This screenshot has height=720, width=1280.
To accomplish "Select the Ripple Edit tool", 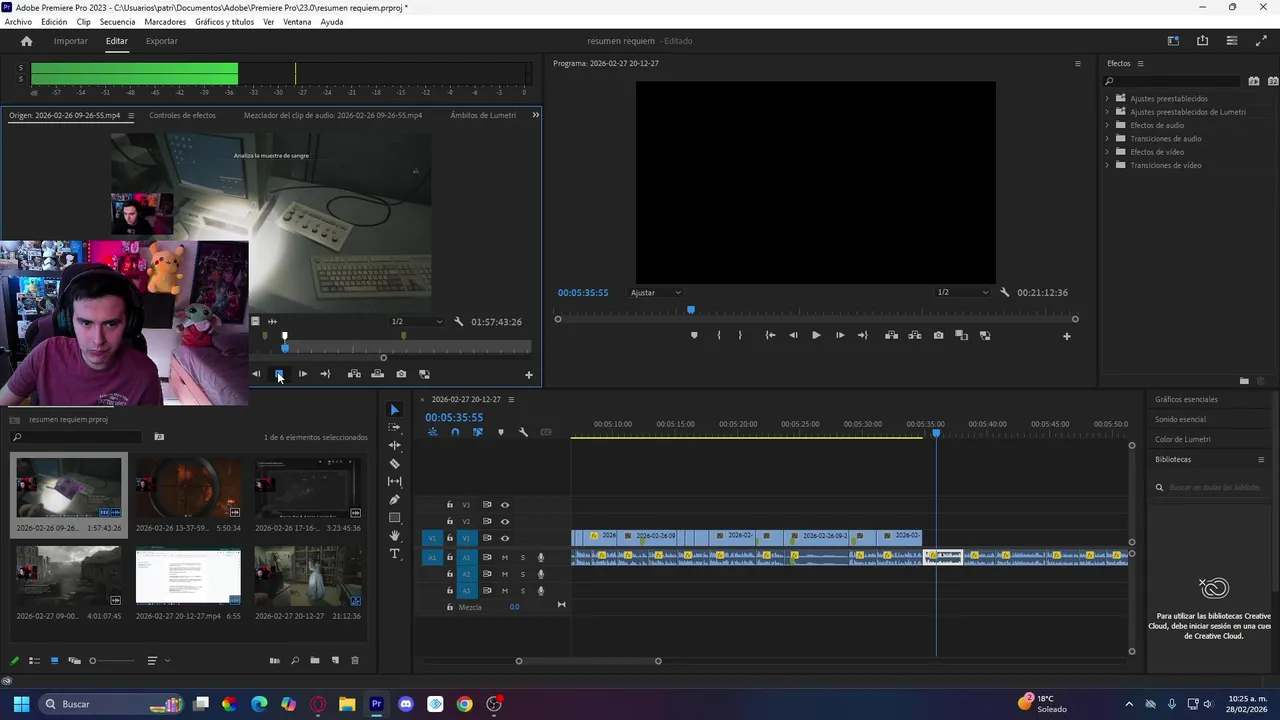I will pos(394,445).
